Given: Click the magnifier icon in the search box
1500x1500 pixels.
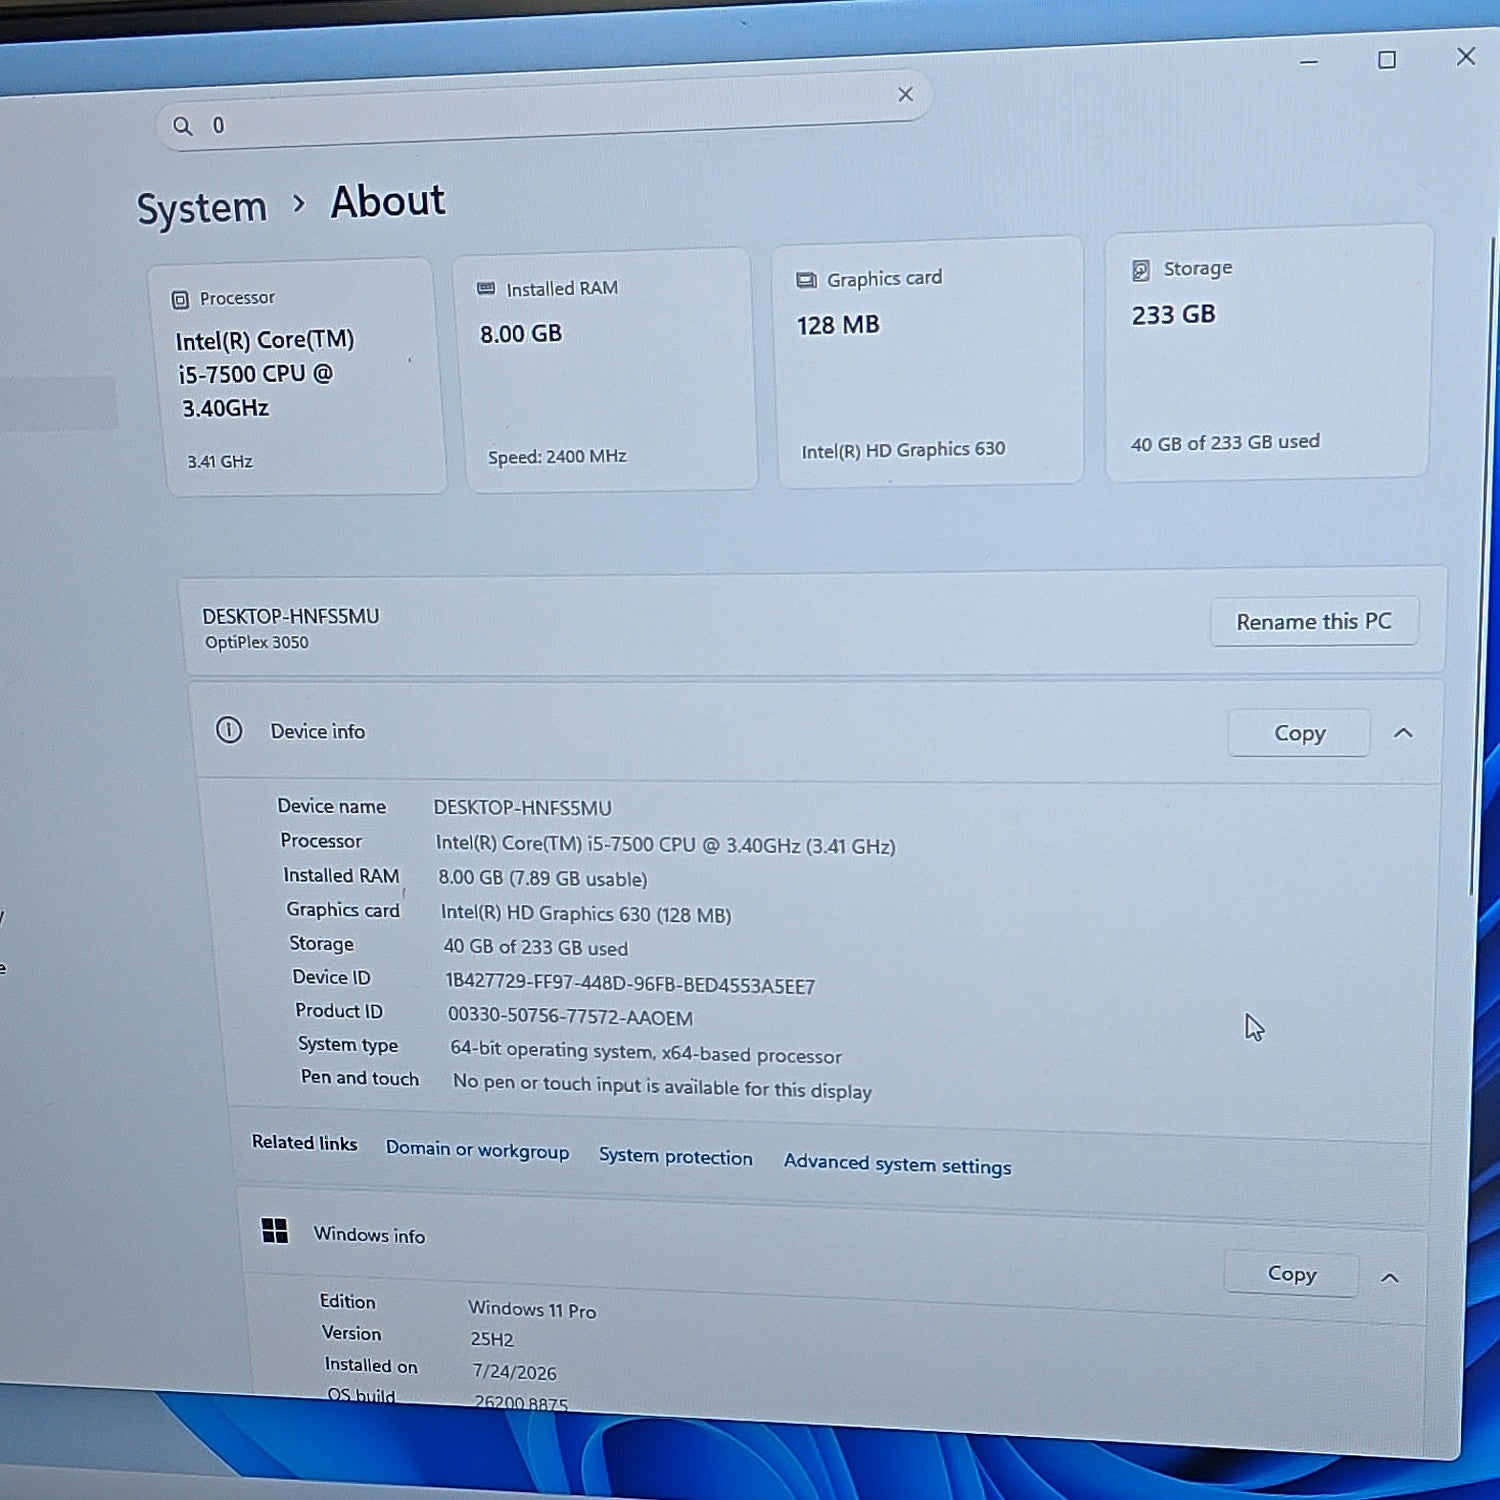Looking at the screenshot, I should (x=182, y=126).
